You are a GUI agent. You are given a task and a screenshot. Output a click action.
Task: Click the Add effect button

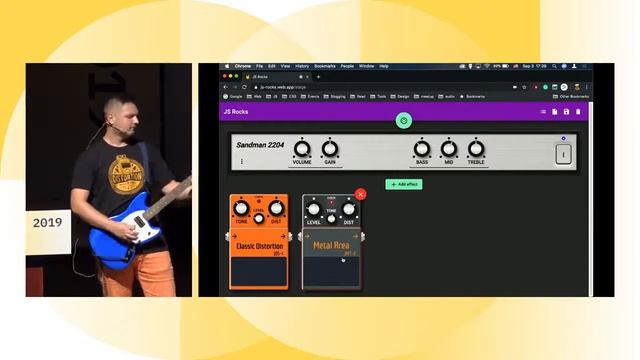pyautogui.click(x=404, y=184)
